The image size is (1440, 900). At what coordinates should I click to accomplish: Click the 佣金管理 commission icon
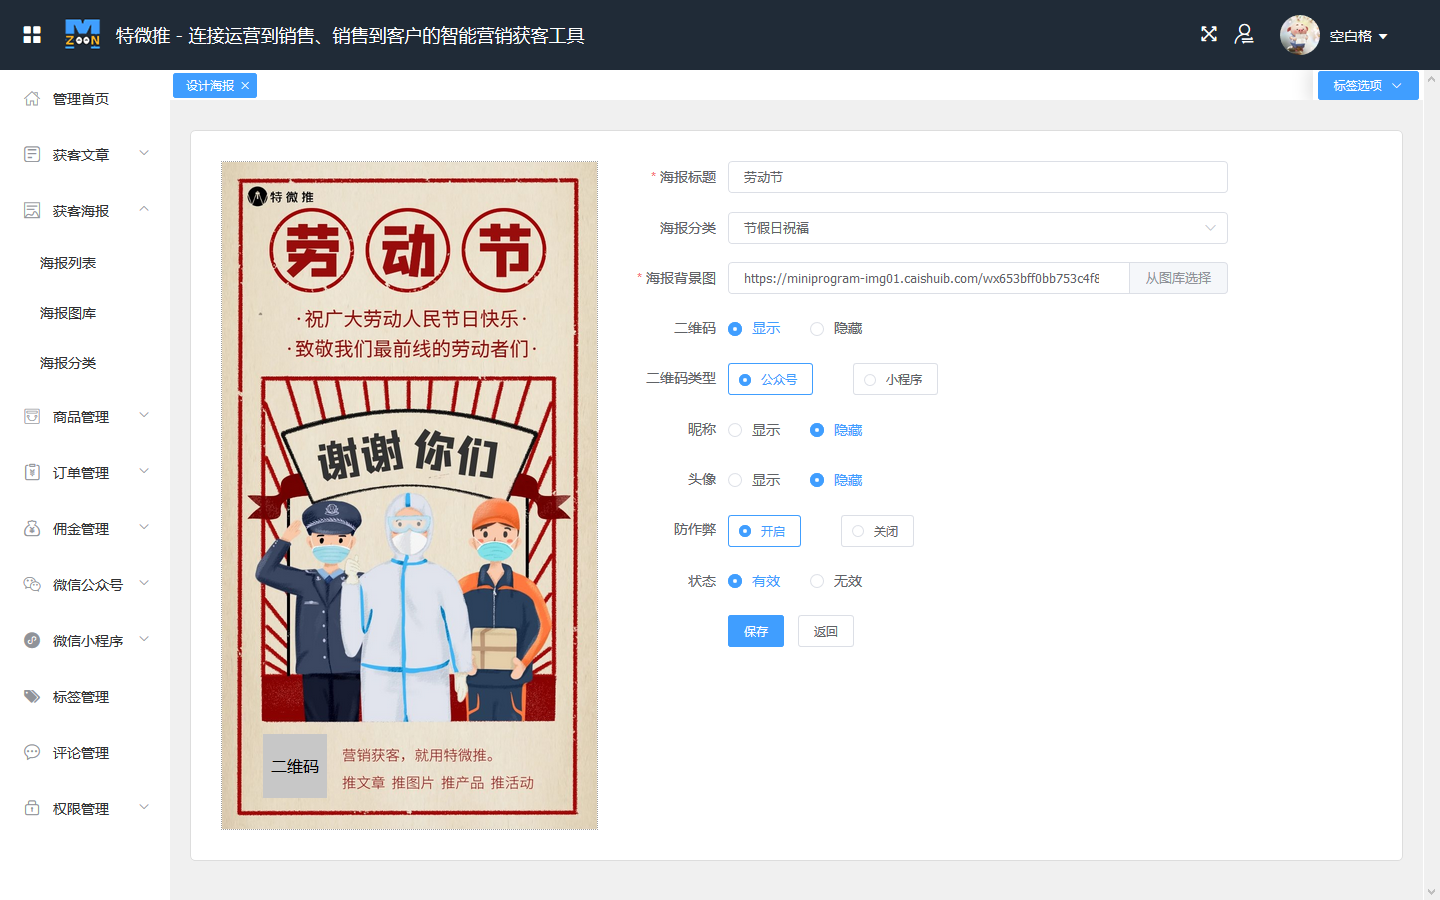point(30,528)
